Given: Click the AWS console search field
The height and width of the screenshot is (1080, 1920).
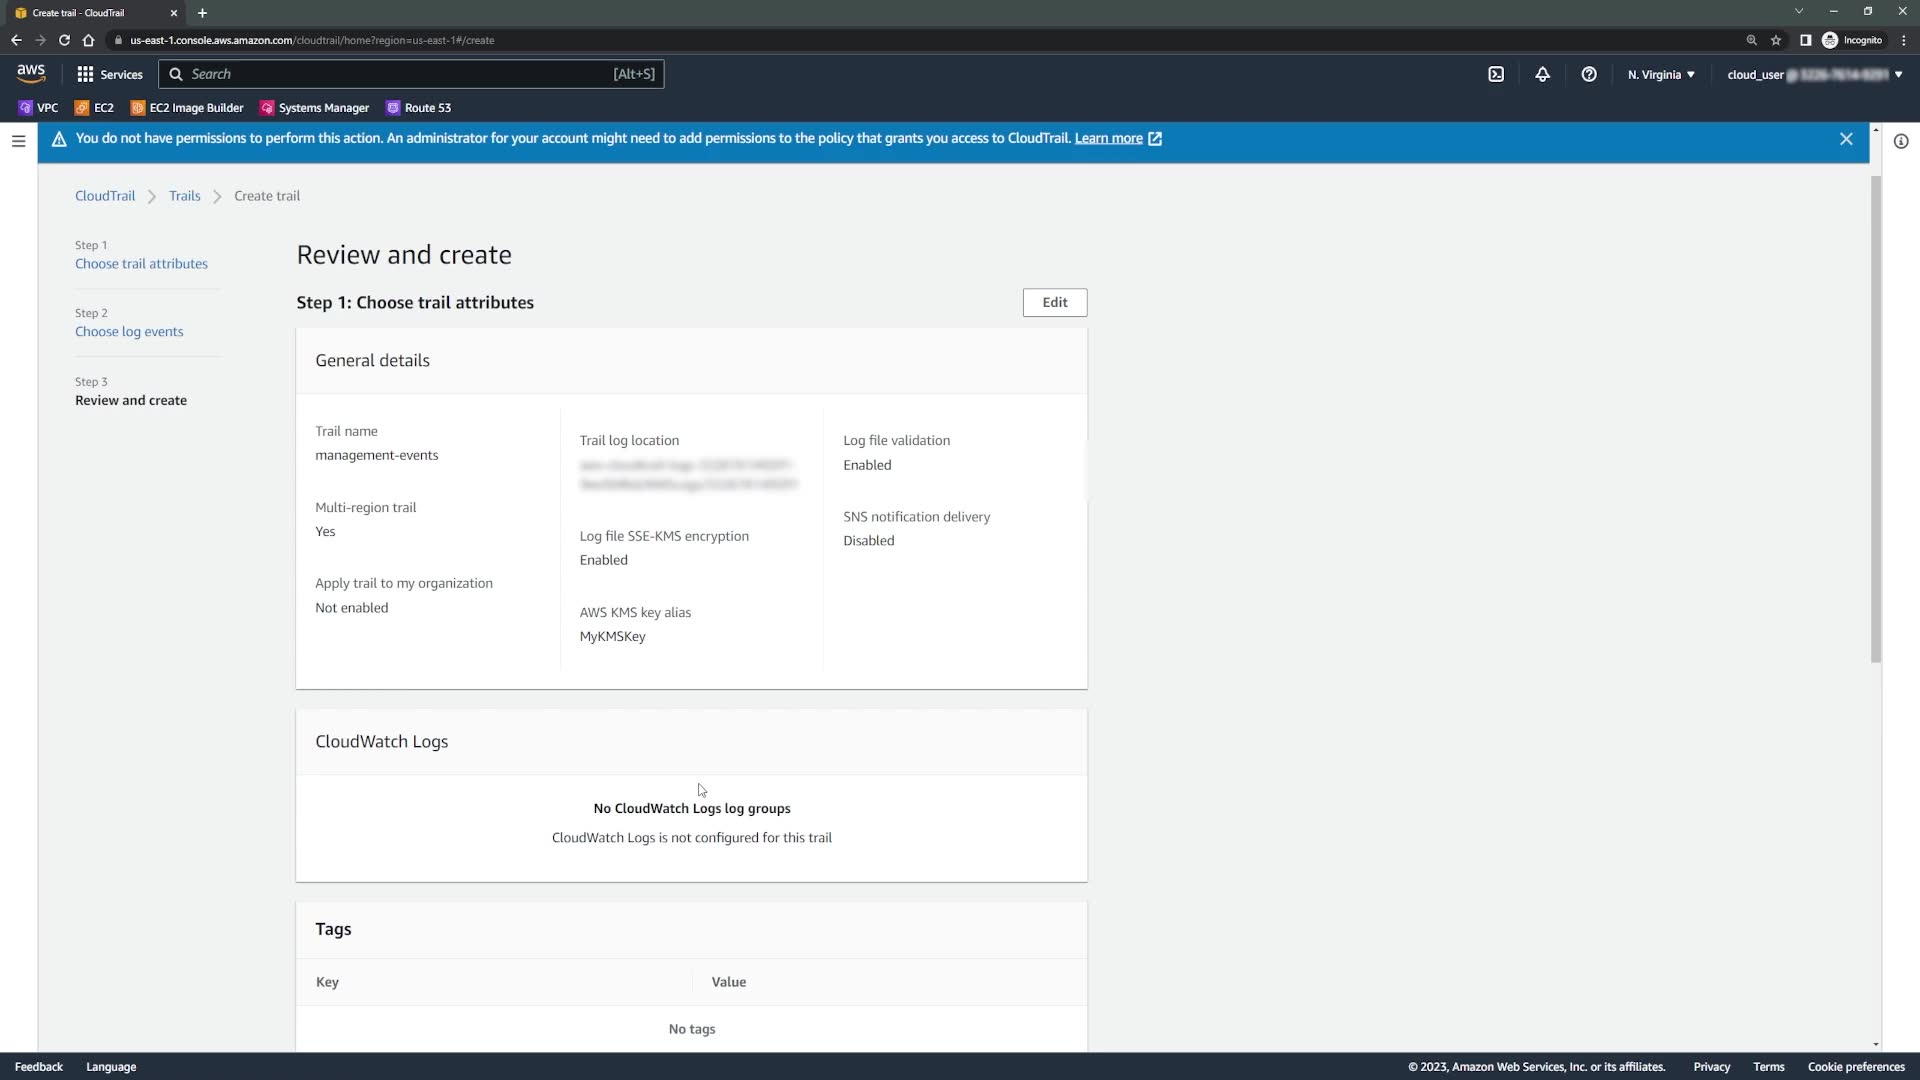Looking at the screenshot, I should click(x=410, y=74).
